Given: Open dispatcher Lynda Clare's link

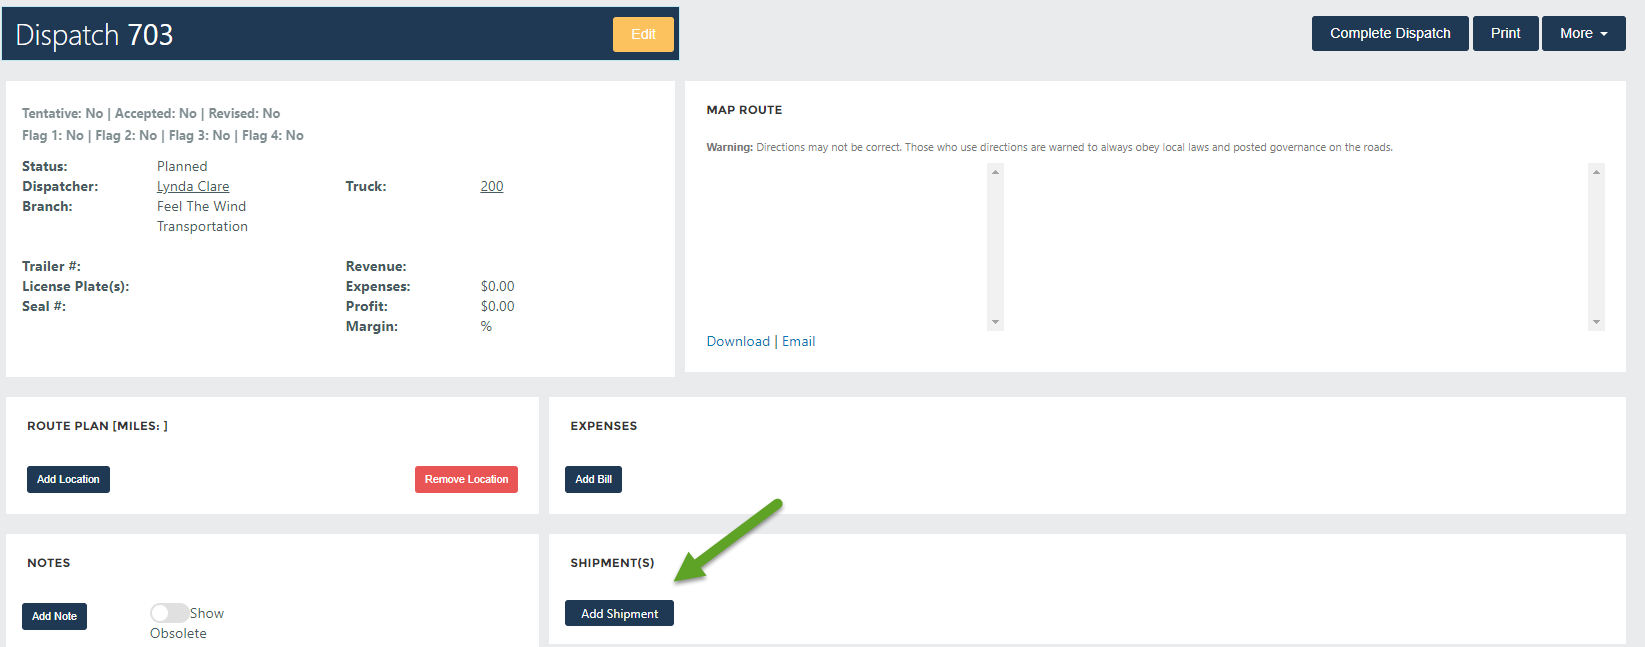Looking at the screenshot, I should click(193, 186).
